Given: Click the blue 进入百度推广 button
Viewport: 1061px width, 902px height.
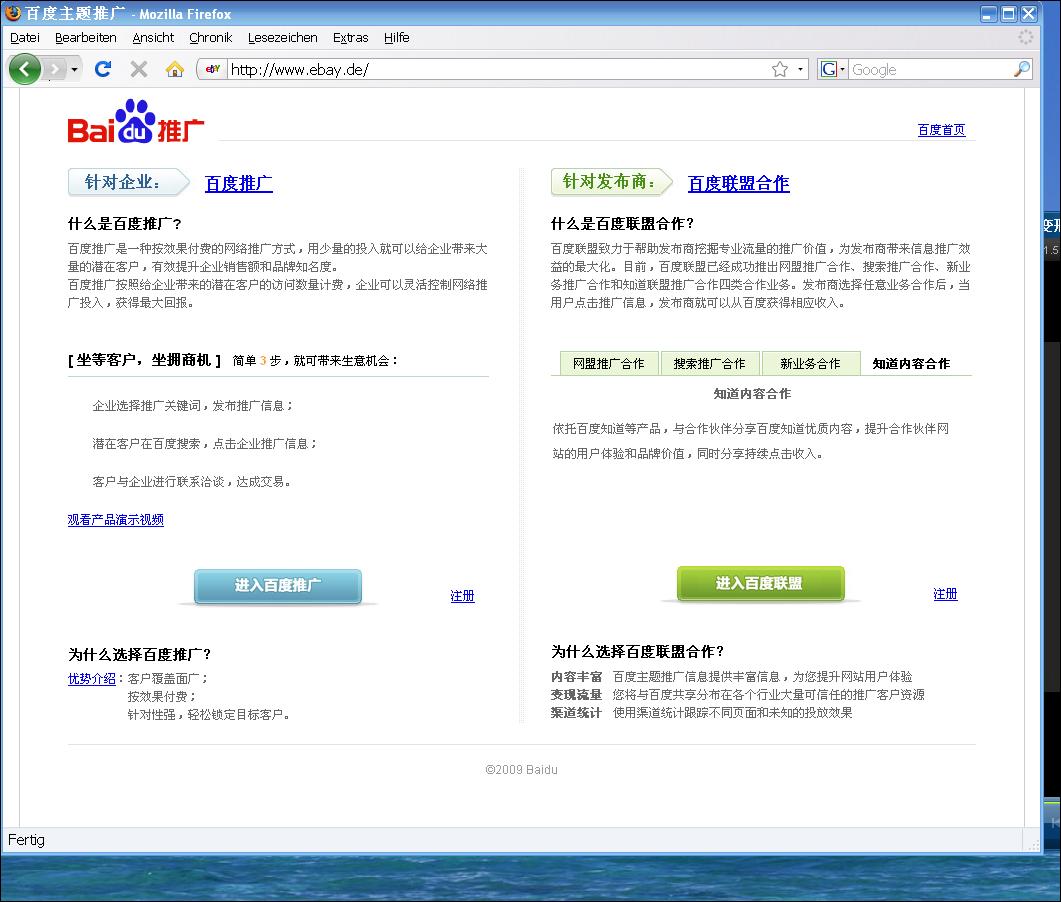Looking at the screenshot, I should 277,586.
